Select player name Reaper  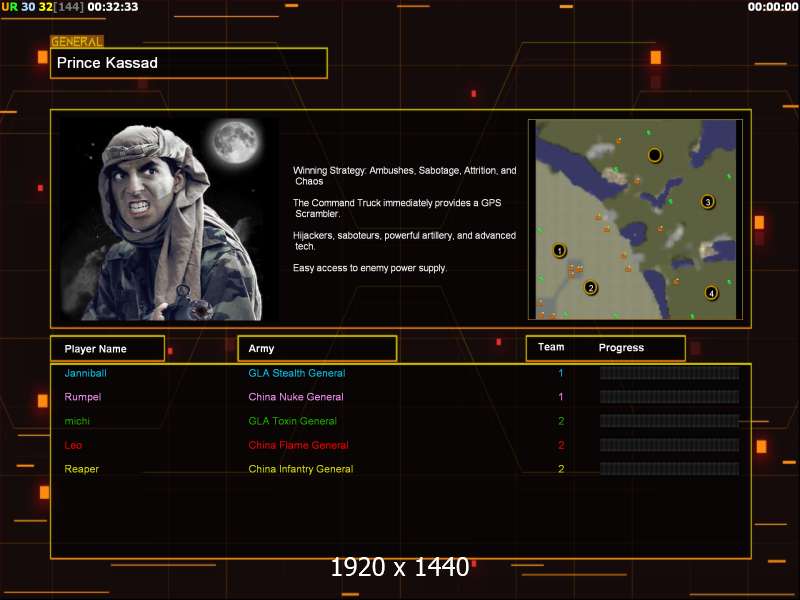(82, 469)
